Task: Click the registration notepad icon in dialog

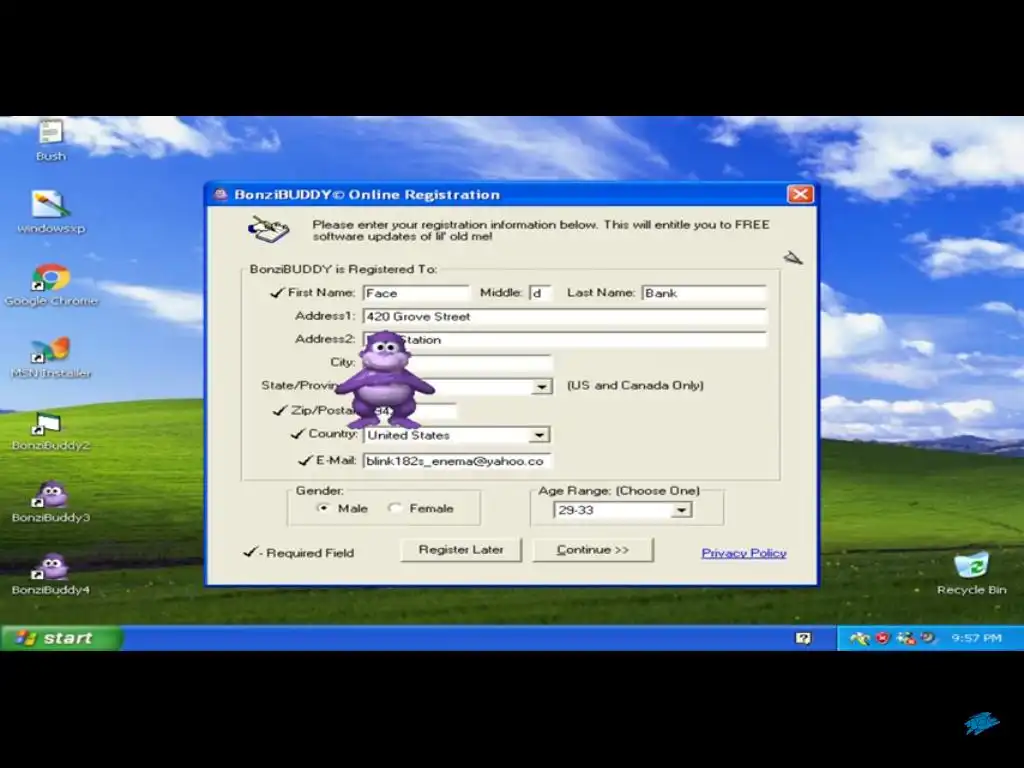Action: [268, 229]
